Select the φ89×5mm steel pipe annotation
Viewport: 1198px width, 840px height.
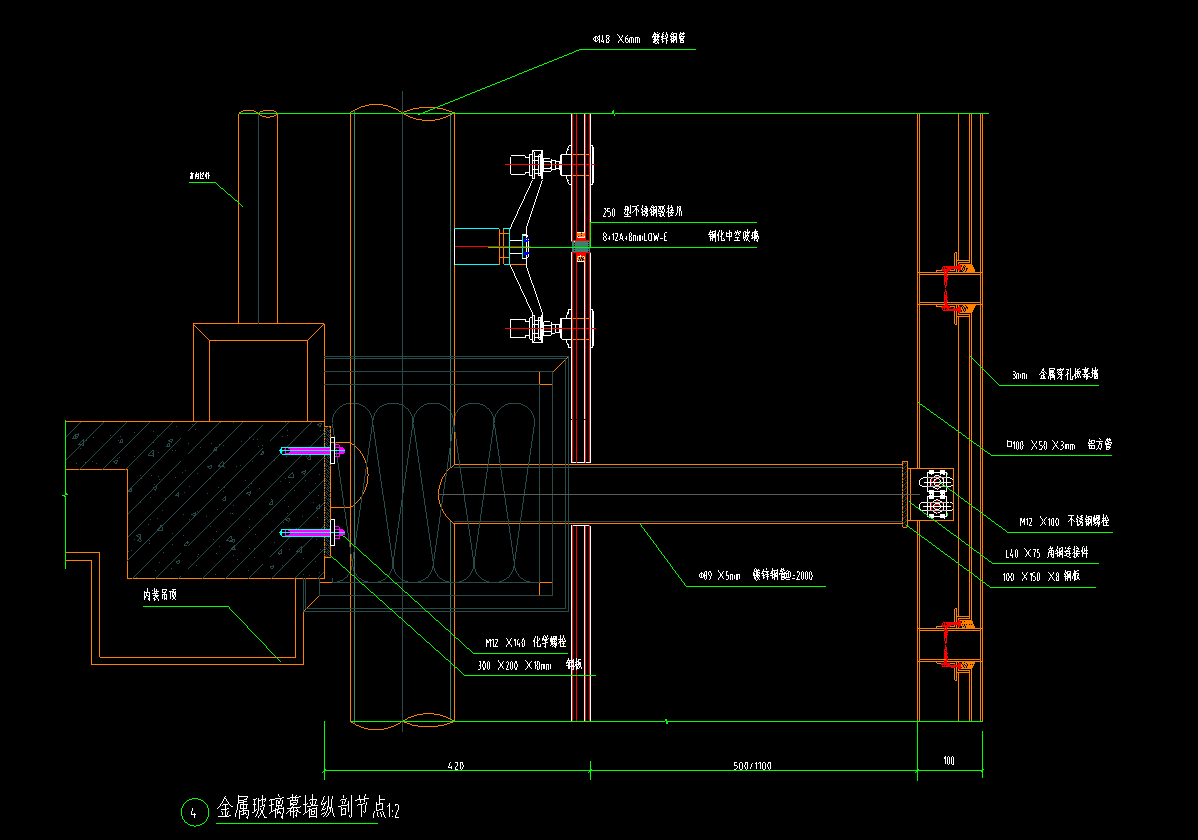pyautogui.click(x=748, y=576)
